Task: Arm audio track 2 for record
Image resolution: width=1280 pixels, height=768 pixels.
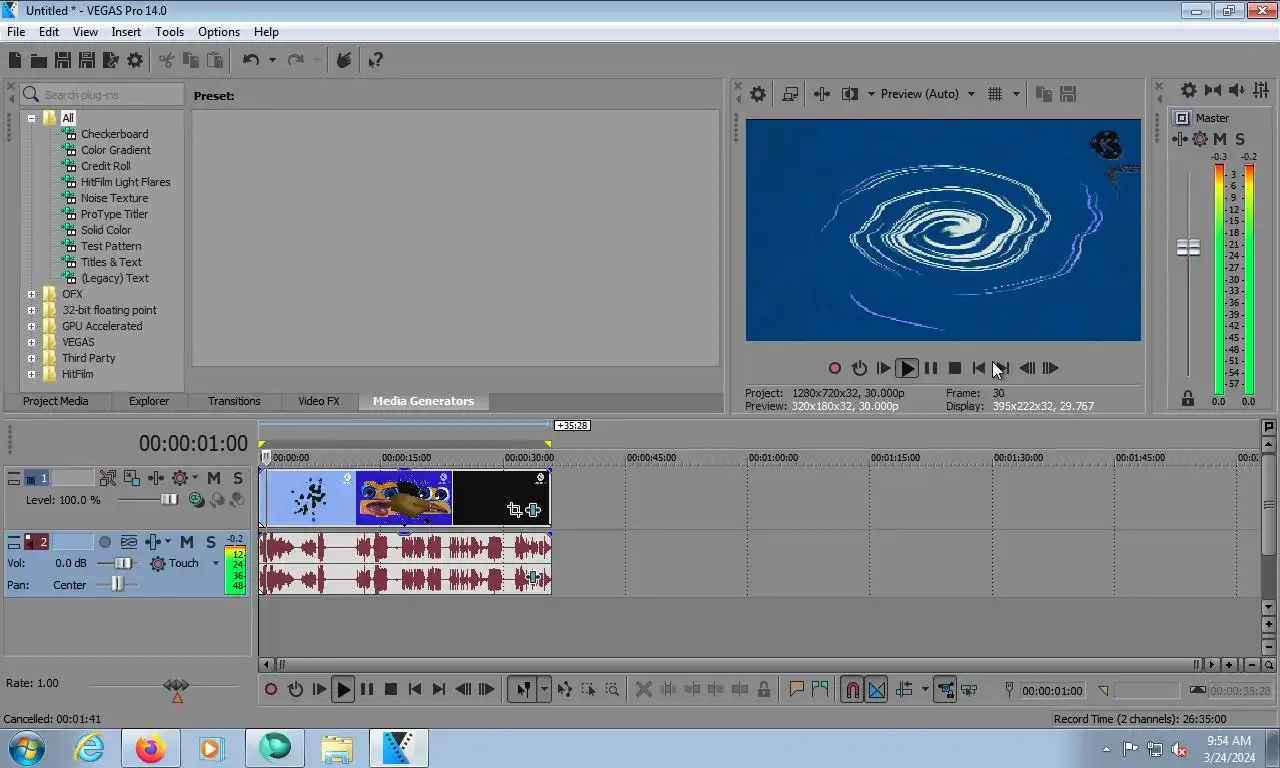Action: tap(104, 542)
